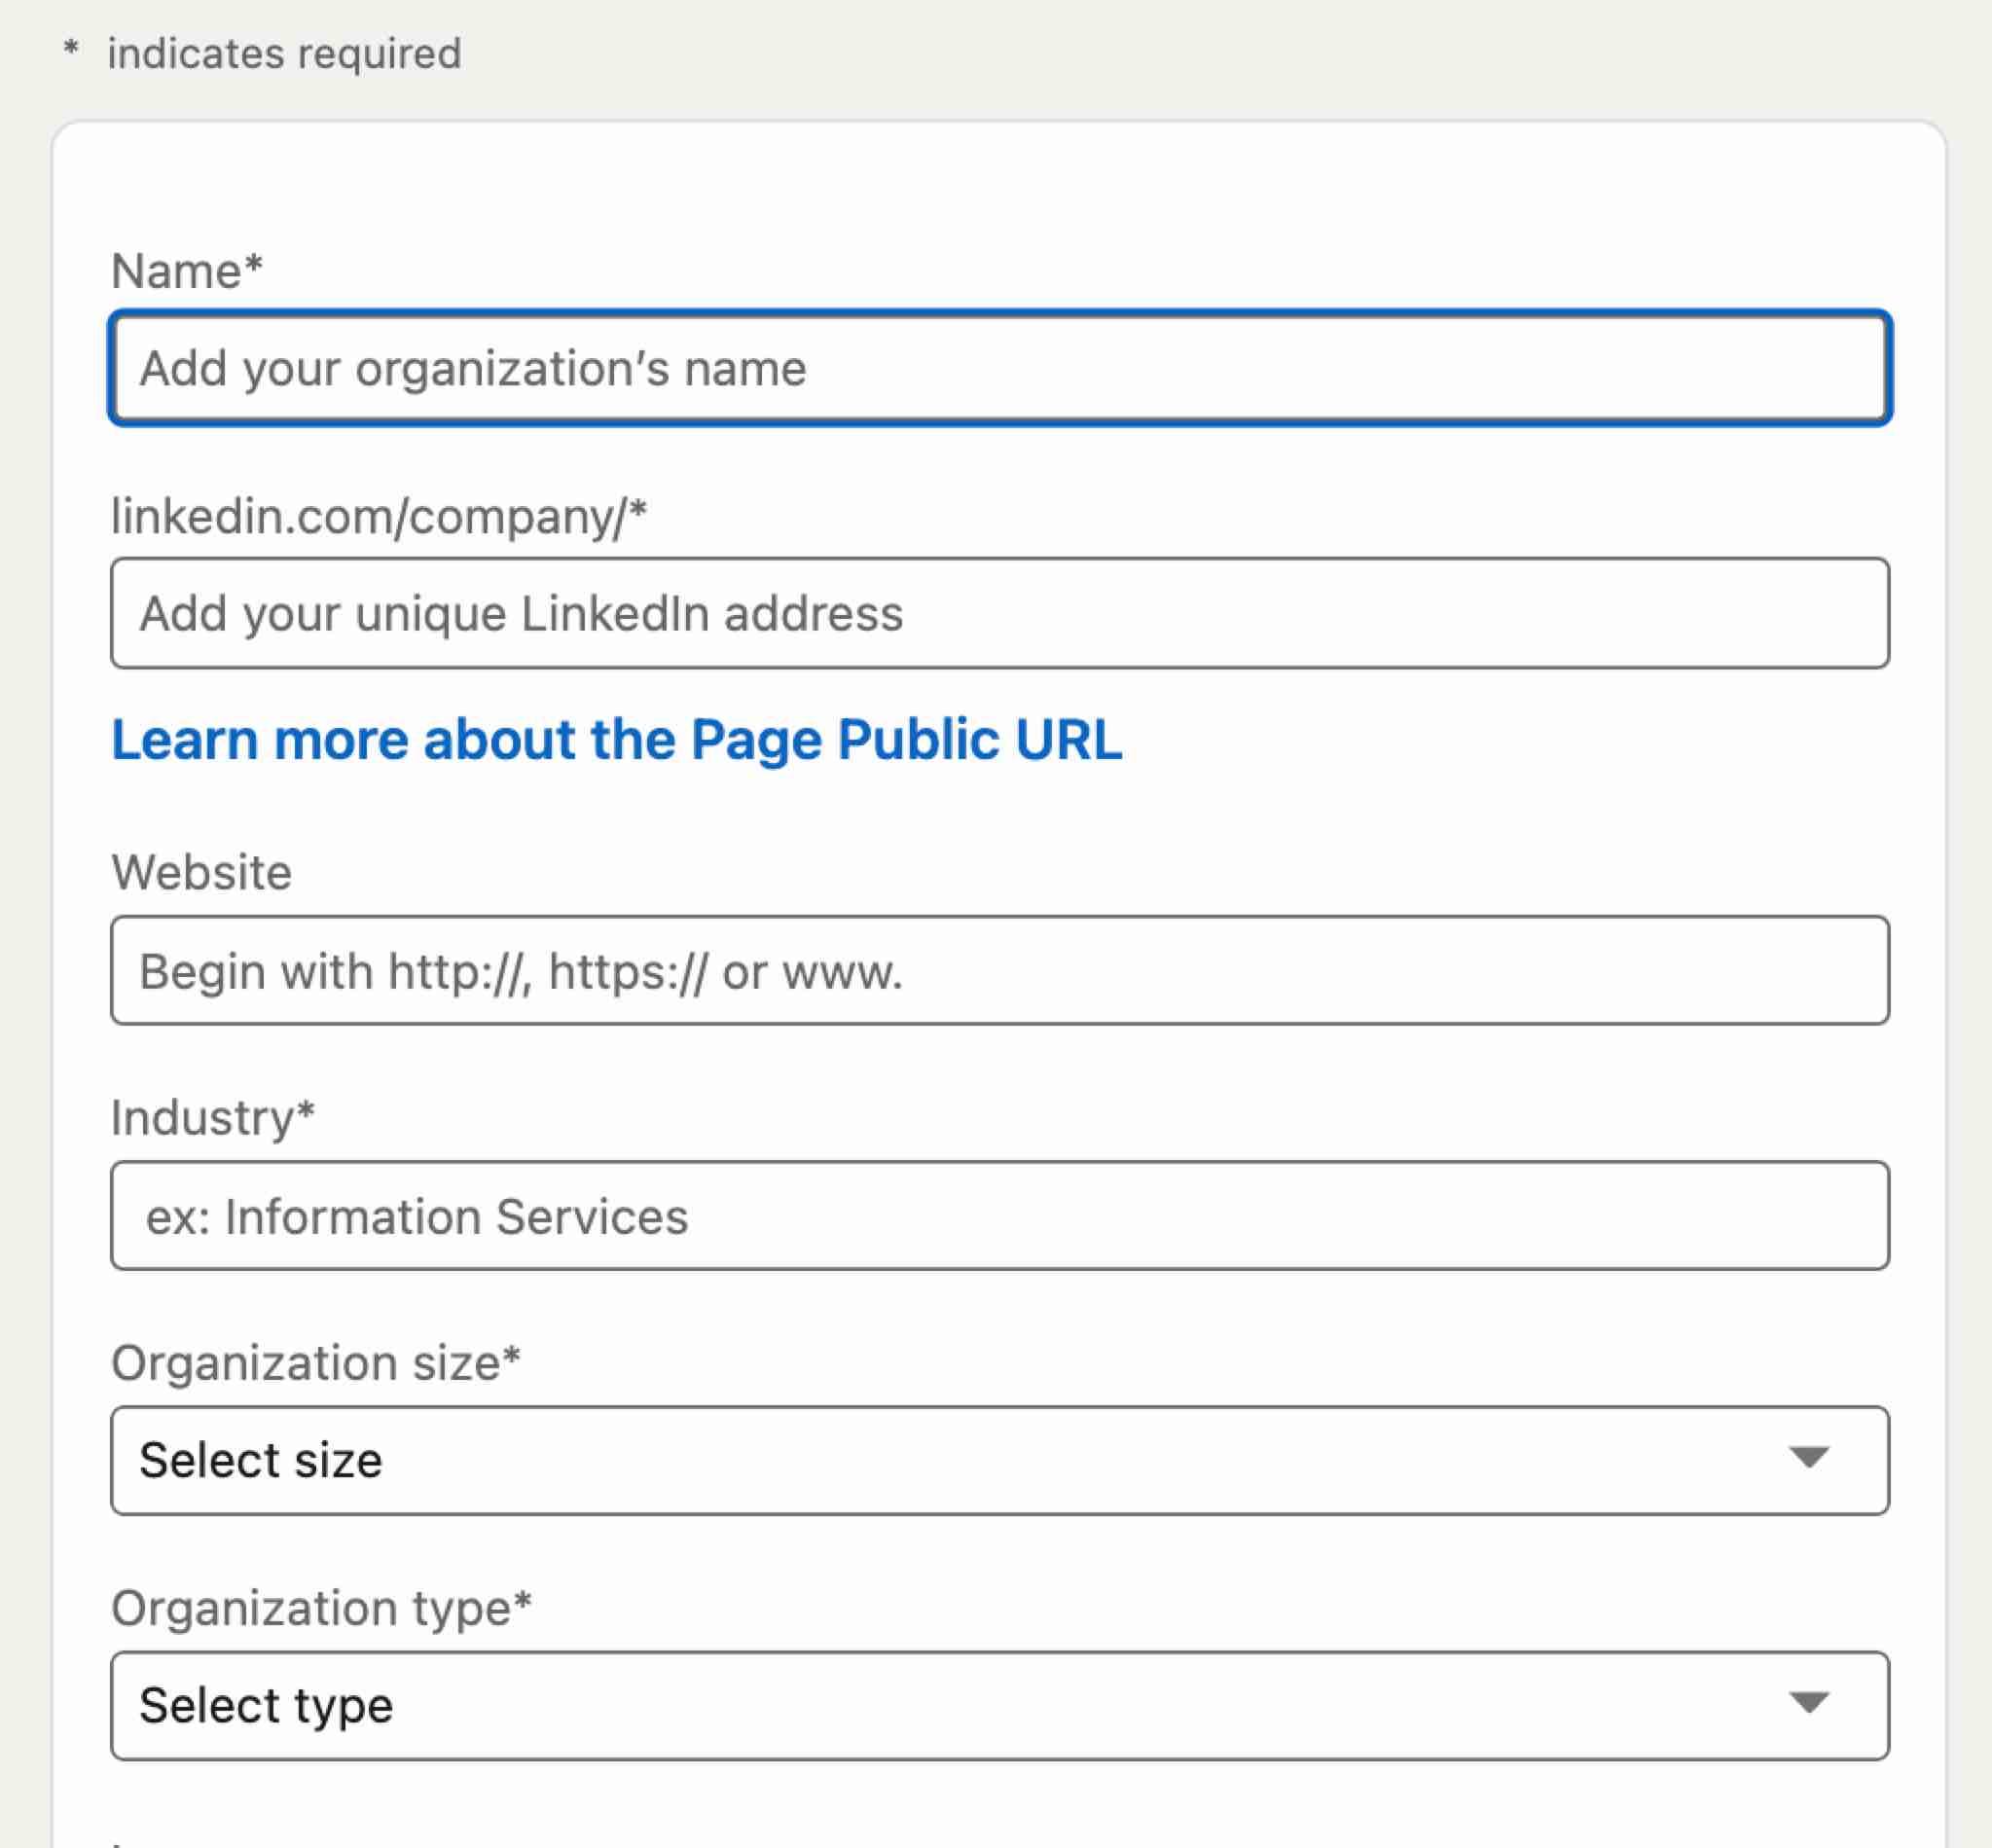Viewport: 1992px width, 1848px height.
Task: Click the "Industry*" field label
Action: (x=213, y=1118)
